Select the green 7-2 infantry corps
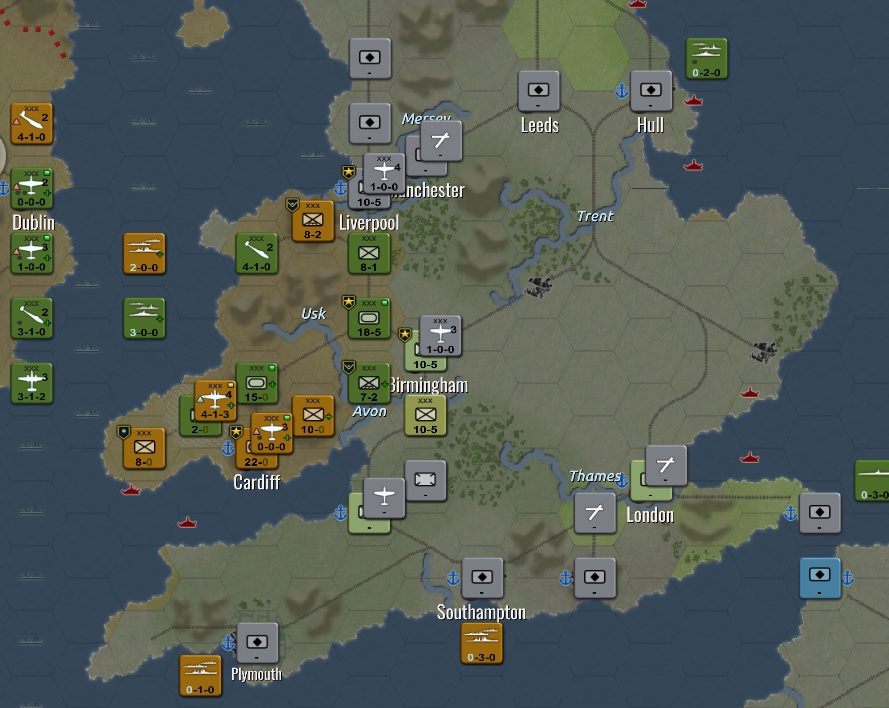The height and width of the screenshot is (708, 889). pyautogui.click(x=369, y=384)
